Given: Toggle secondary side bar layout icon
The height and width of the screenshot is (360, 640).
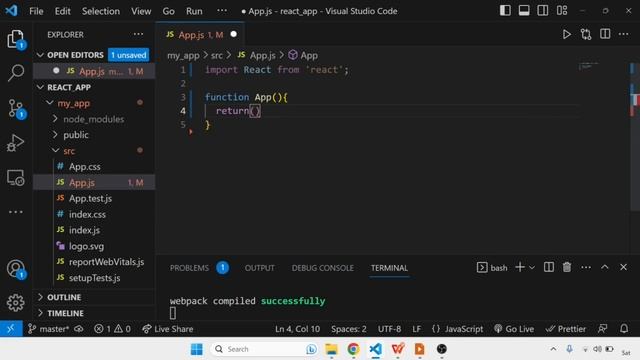Looking at the screenshot, I should (x=543, y=11).
